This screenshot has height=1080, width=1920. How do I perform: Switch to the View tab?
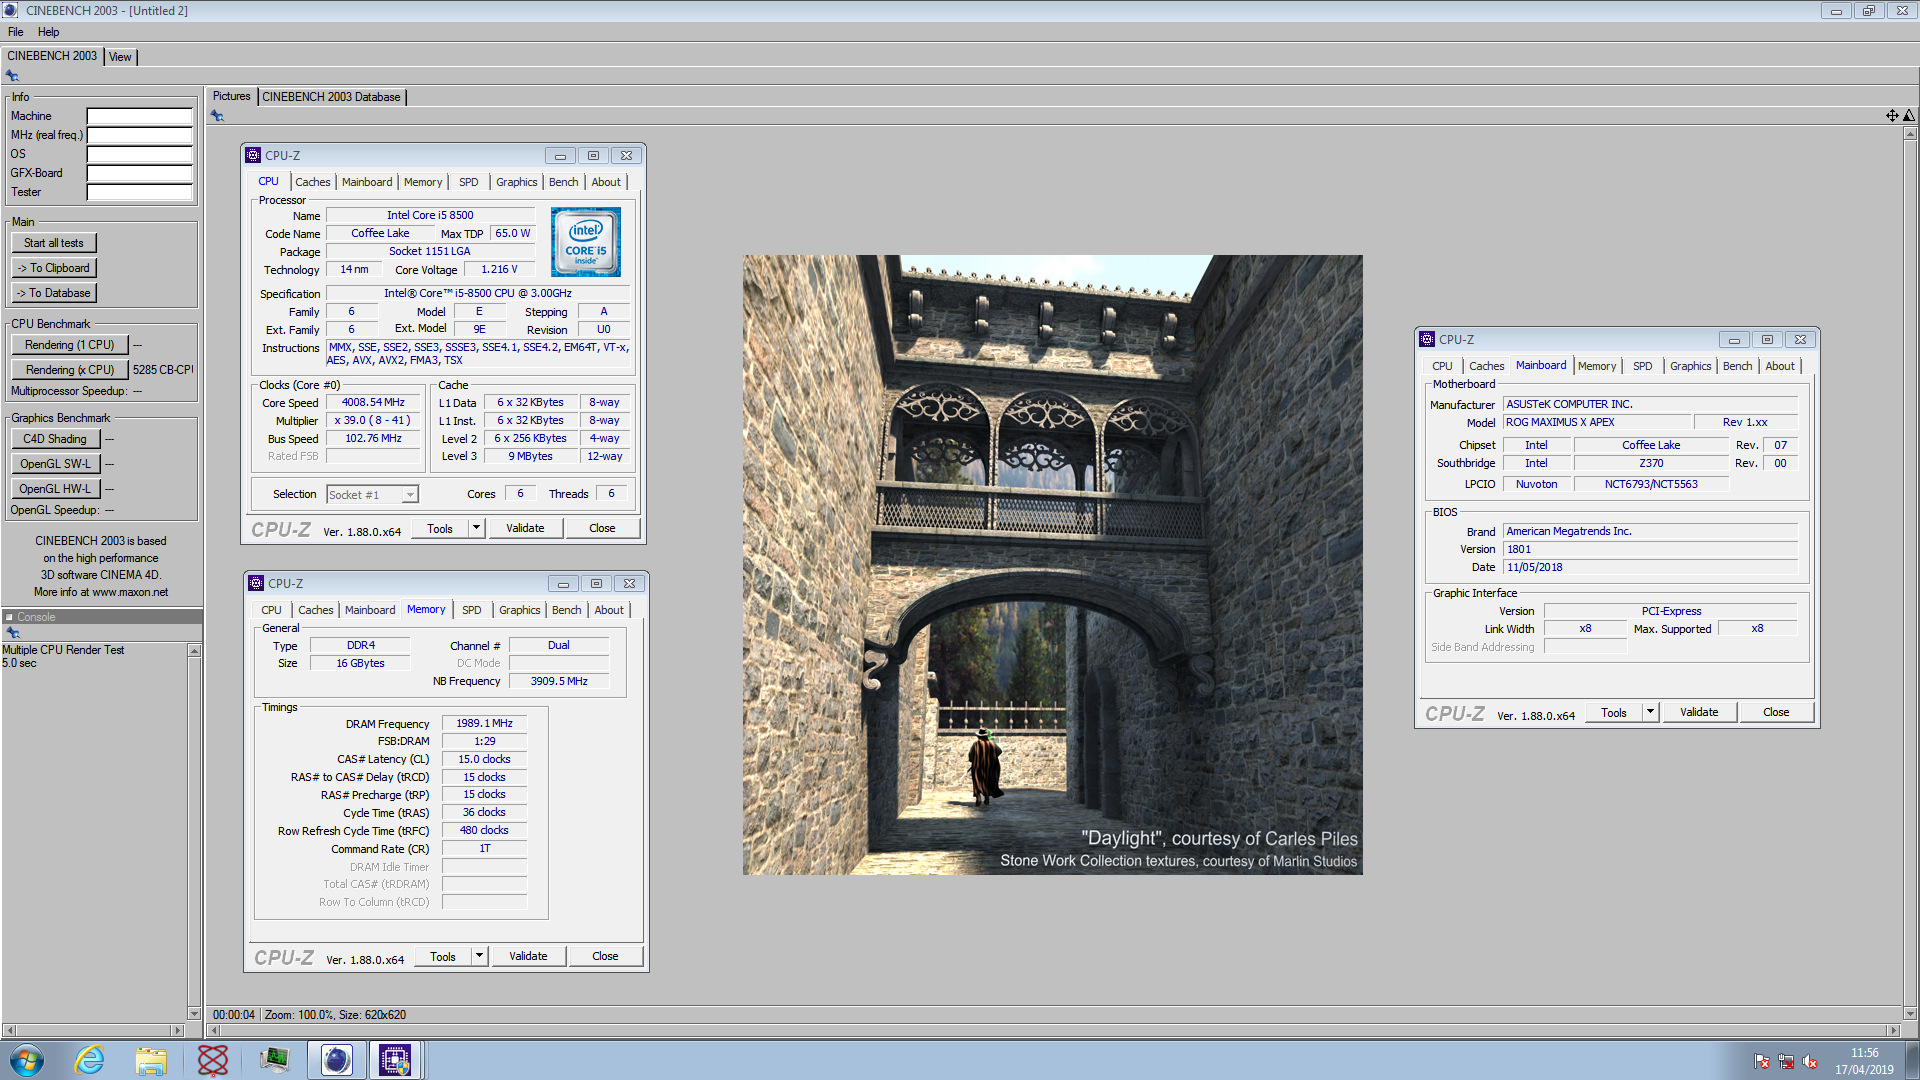pyautogui.click(x=120, y=57)
